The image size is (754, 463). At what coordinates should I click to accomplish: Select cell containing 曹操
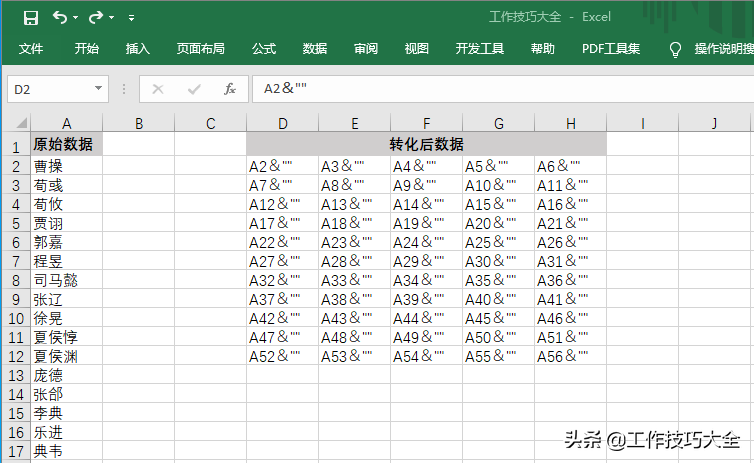(x=66, y=166)
